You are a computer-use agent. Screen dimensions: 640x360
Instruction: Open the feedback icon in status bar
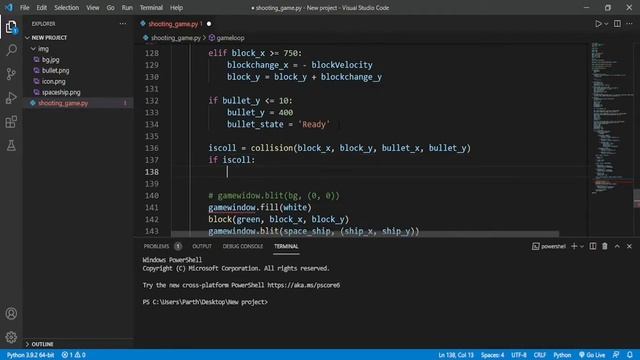(616, 355)
